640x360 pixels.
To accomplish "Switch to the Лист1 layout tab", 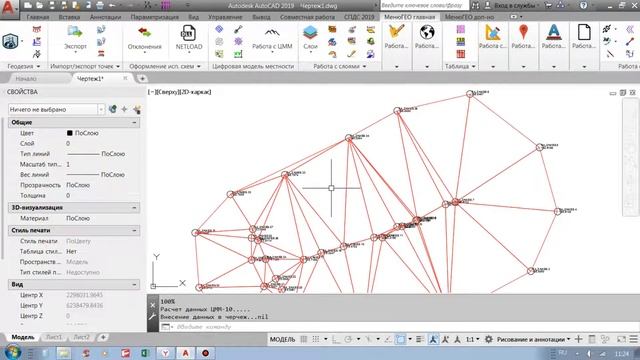I will click(x=54, y=337).
